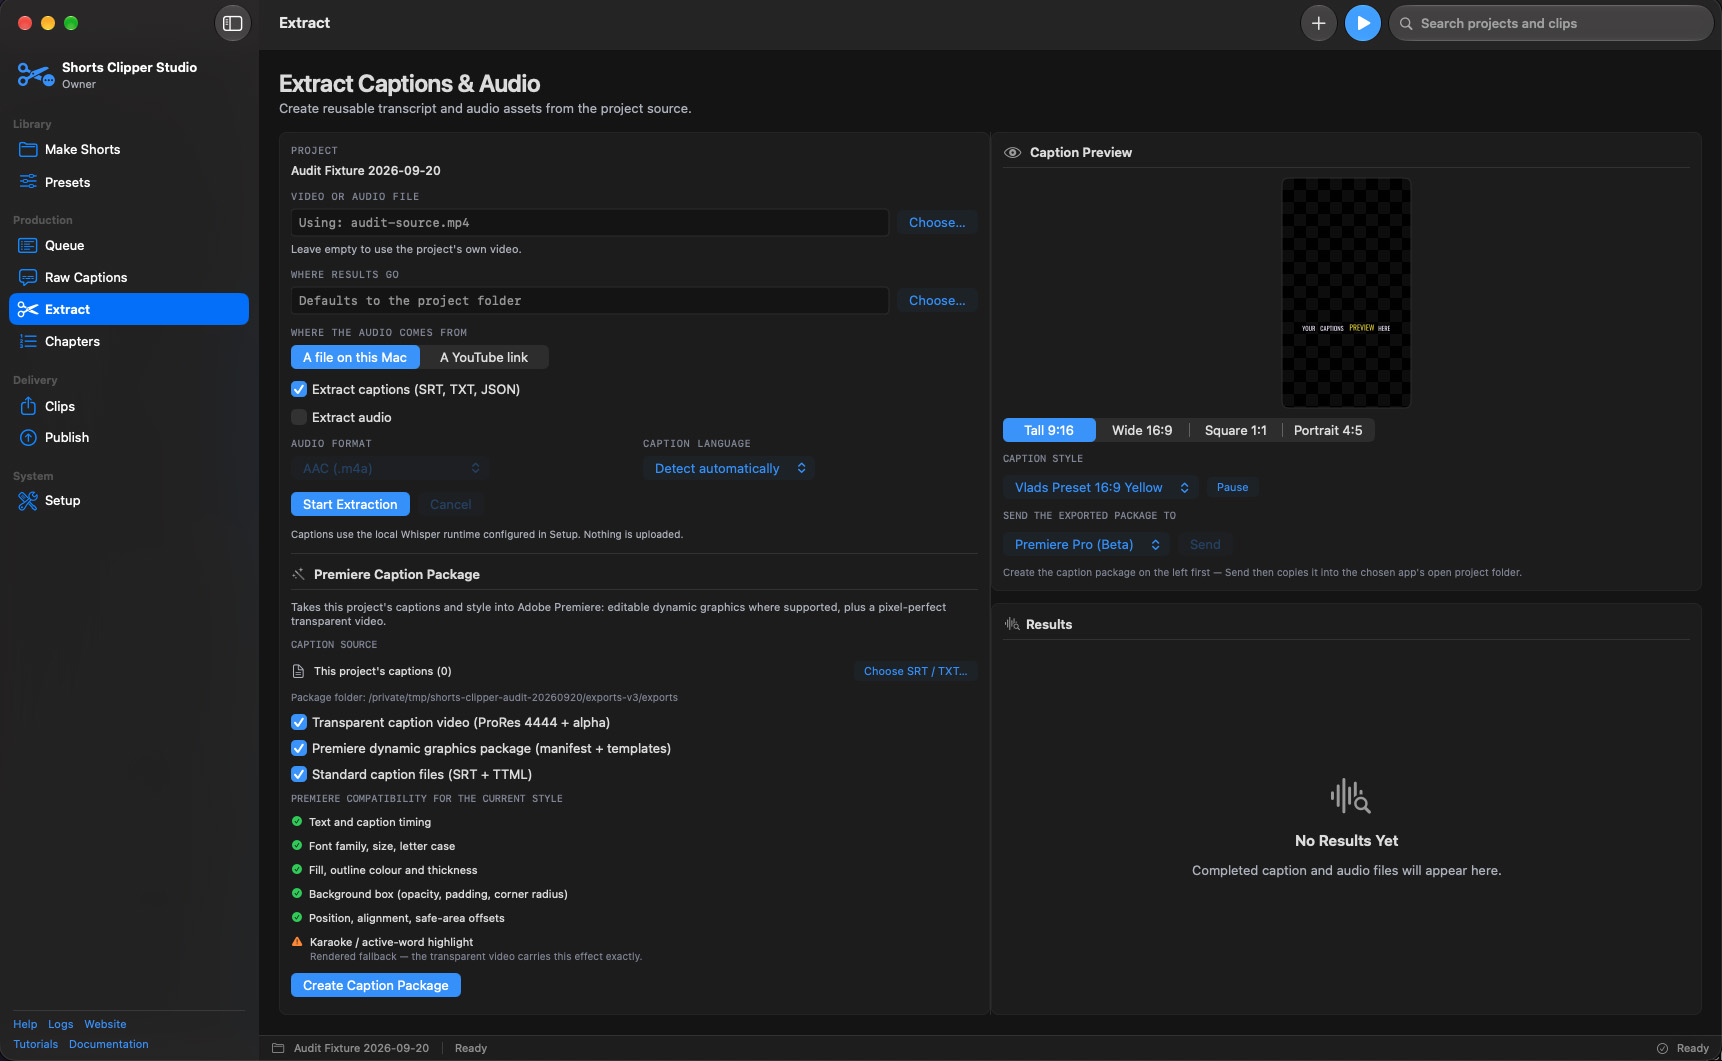The width and height of the screenshot is (1722, 1061).
Task: Switch preview to Wide 16:9
Action: pyautogui.click(x=1142, y=430)
